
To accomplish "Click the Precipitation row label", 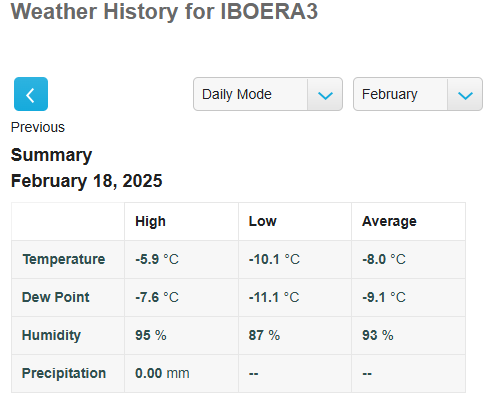I will point(64,373).
